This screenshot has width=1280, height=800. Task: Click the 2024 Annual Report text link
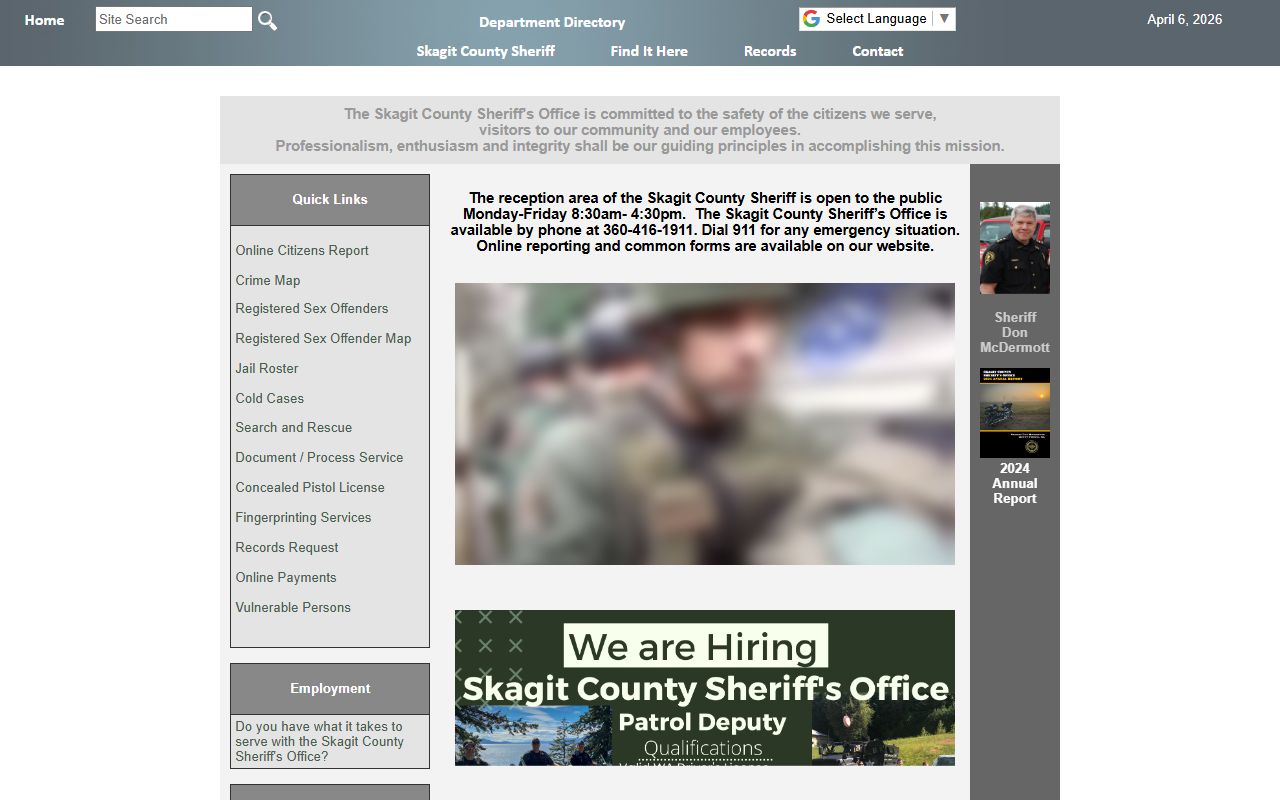(x=1015, y=483)
